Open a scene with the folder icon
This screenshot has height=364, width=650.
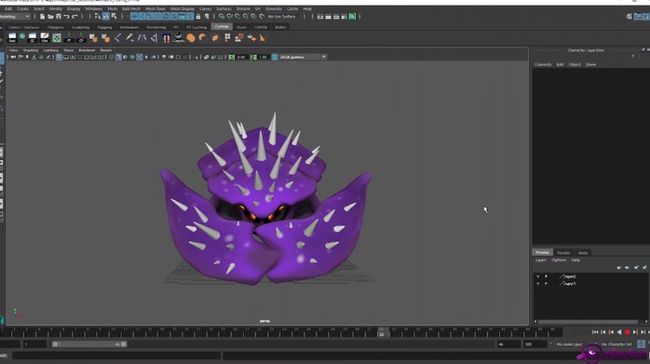51,17
